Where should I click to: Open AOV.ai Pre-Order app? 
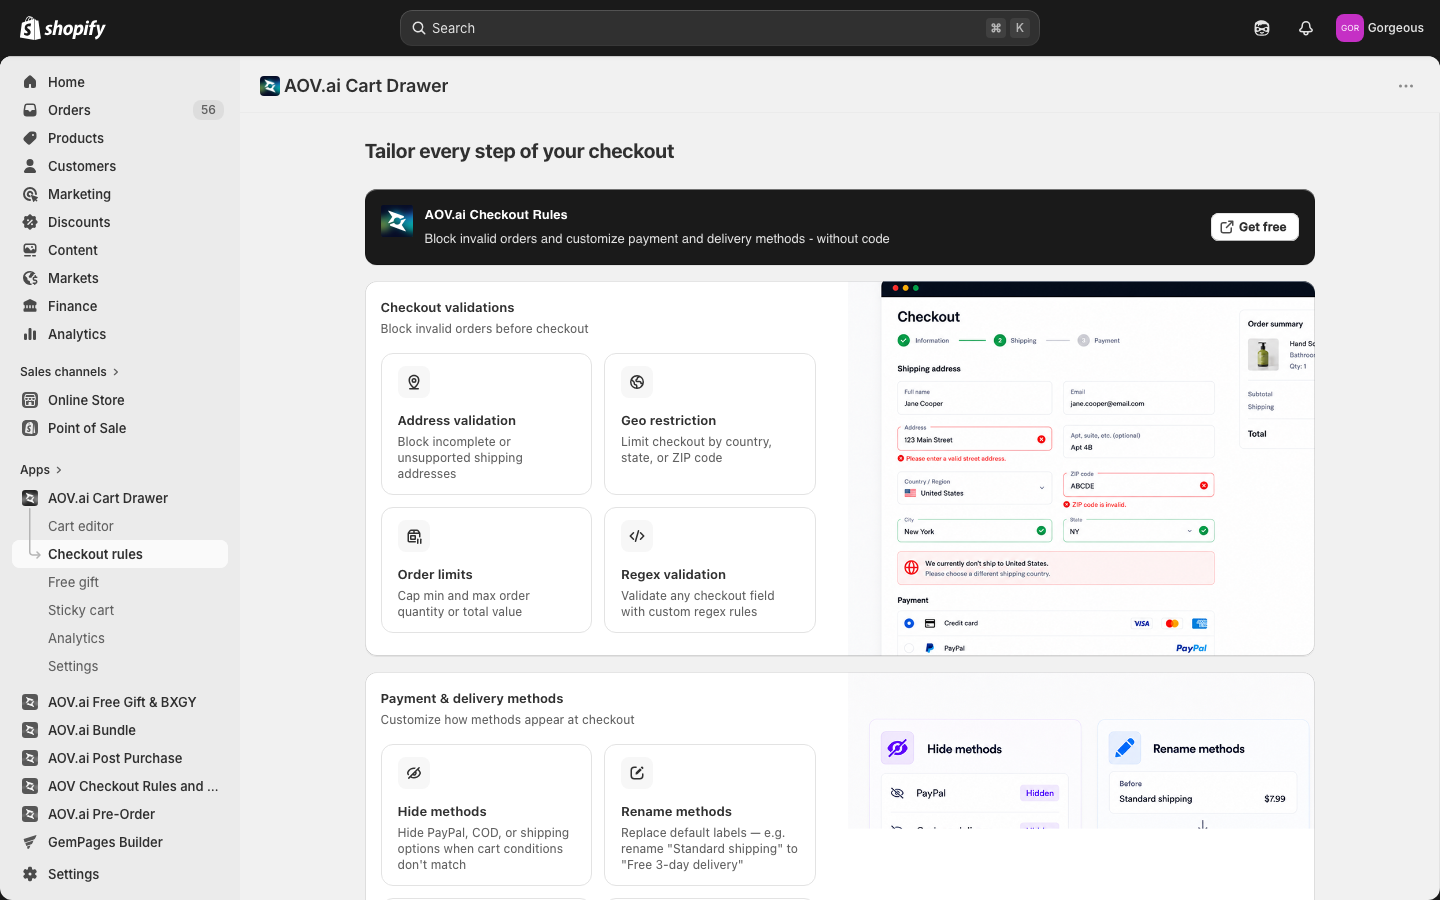coord(120,814)
